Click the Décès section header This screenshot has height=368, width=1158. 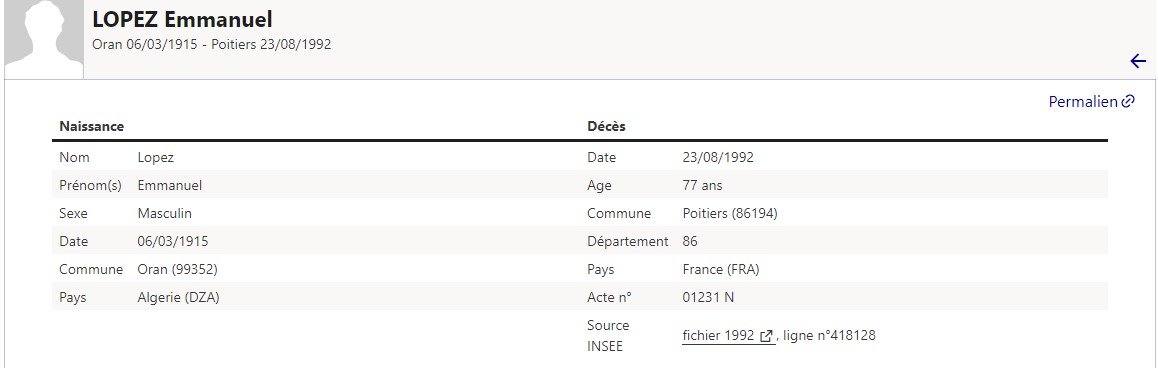coord(606,126)
